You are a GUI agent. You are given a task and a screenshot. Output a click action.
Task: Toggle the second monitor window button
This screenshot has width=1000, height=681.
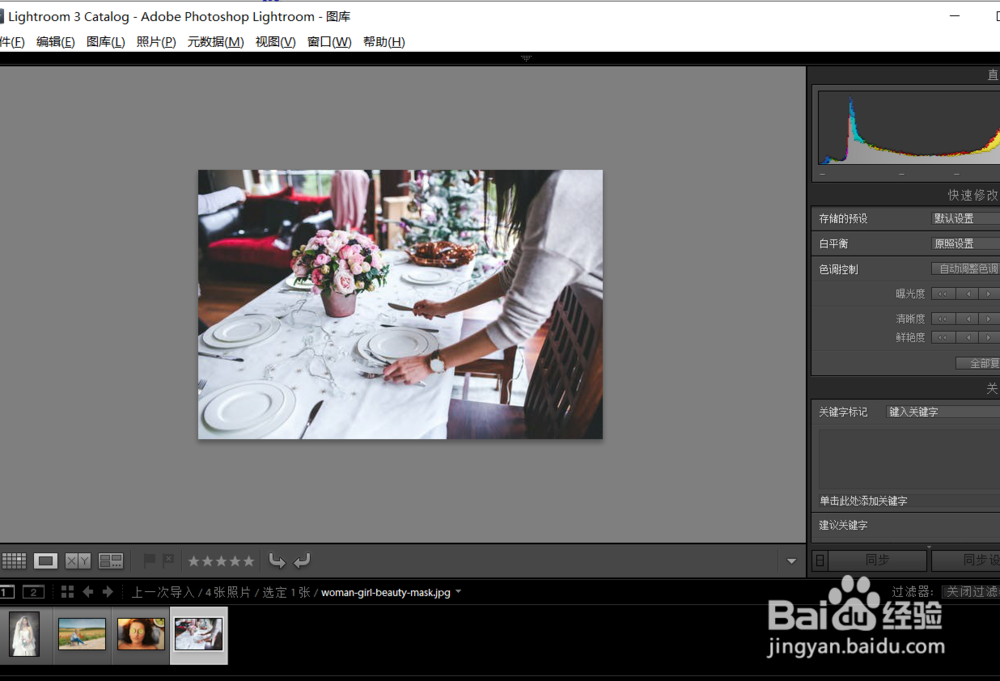click(x=33, y=592)
